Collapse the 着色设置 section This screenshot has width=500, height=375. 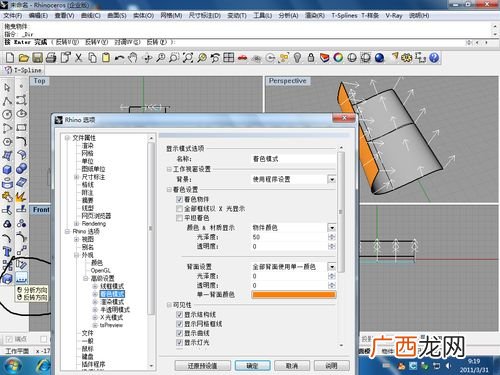(169, 190)
